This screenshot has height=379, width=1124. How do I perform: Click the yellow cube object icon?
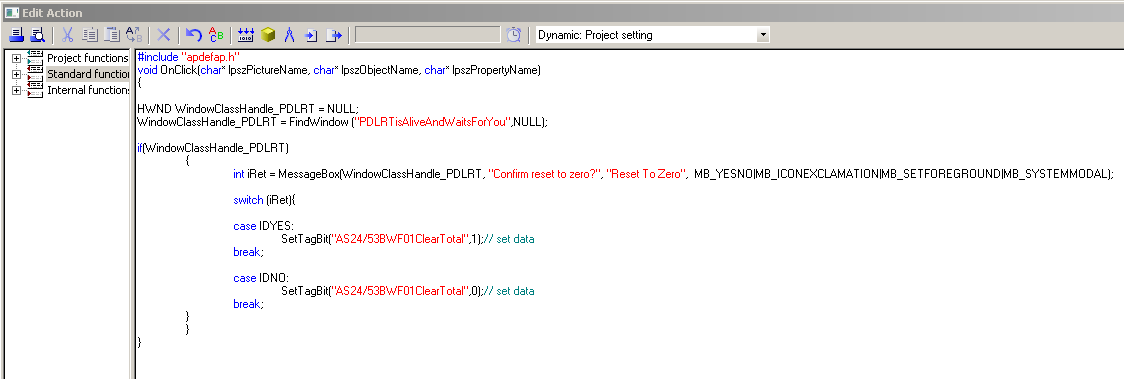tap(268, 35)
